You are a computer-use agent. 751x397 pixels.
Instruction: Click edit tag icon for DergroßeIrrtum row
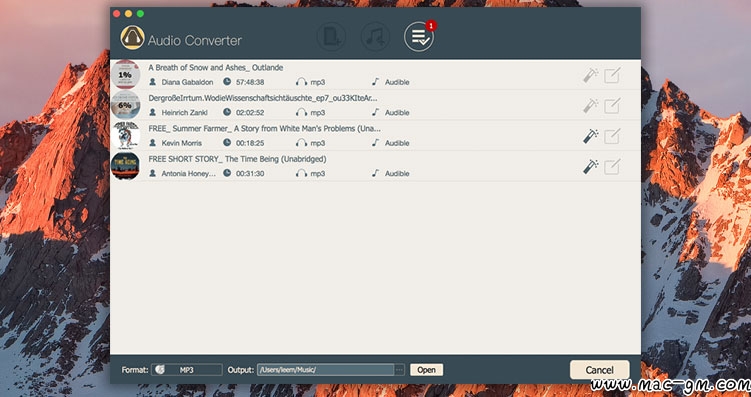pyautogui.click(x=612, y=106)
